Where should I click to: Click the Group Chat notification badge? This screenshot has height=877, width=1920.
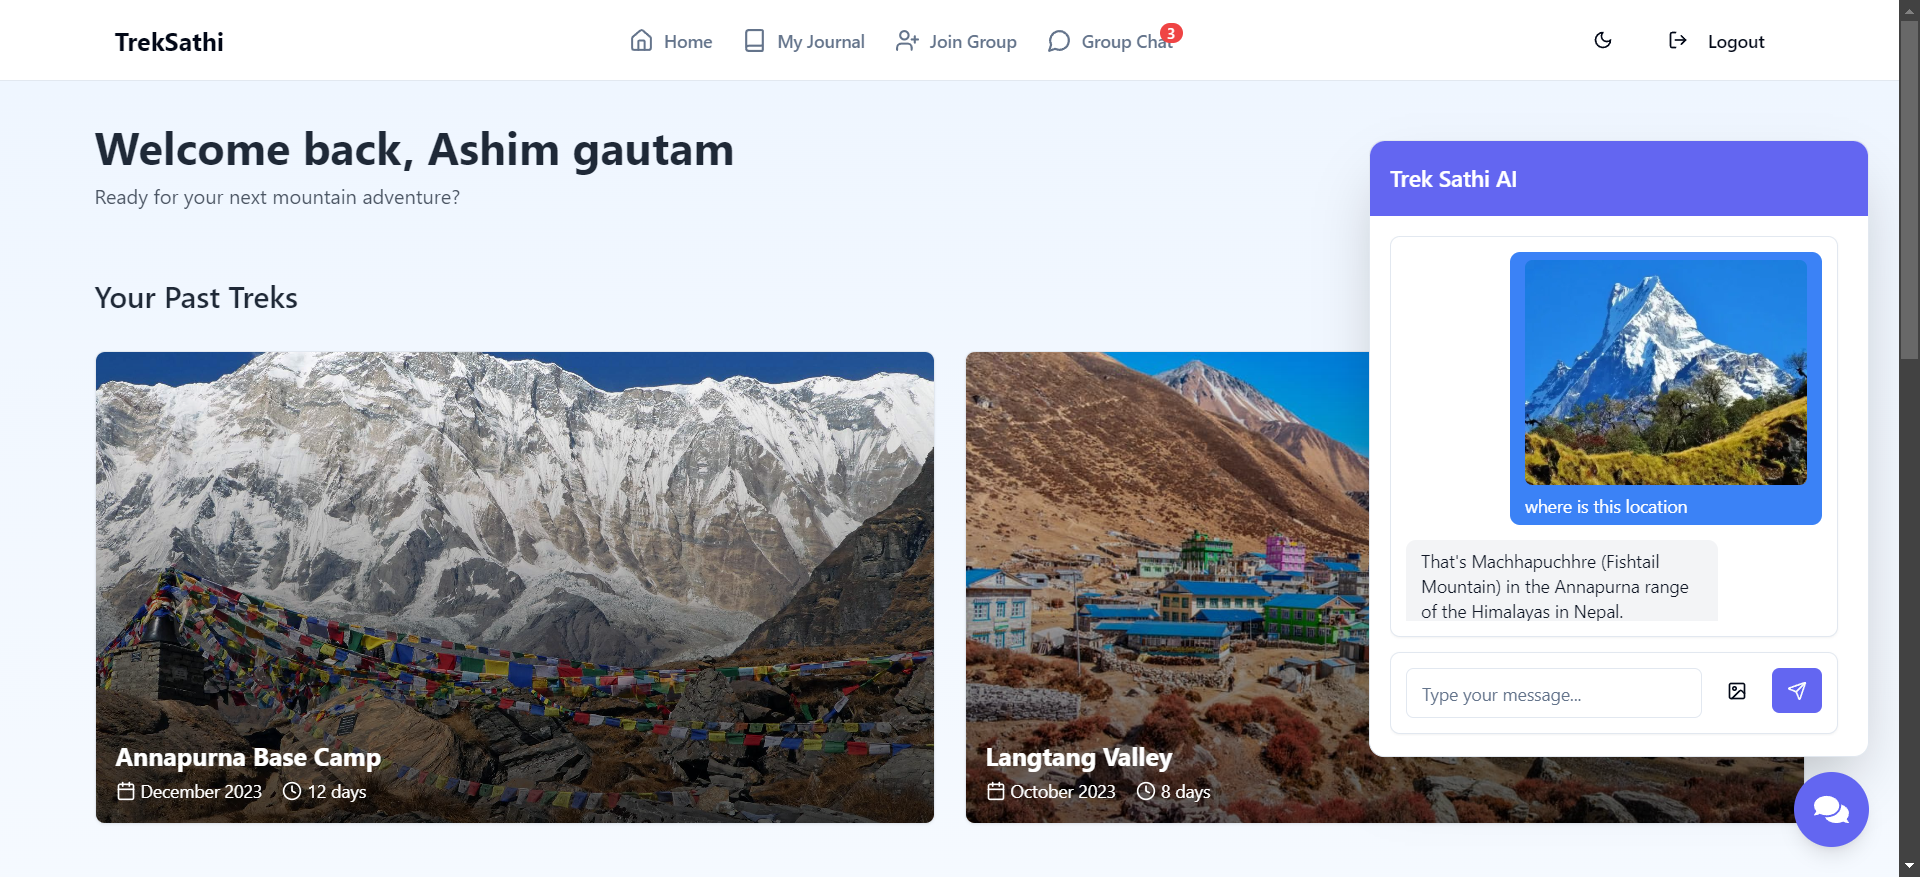1171,33
